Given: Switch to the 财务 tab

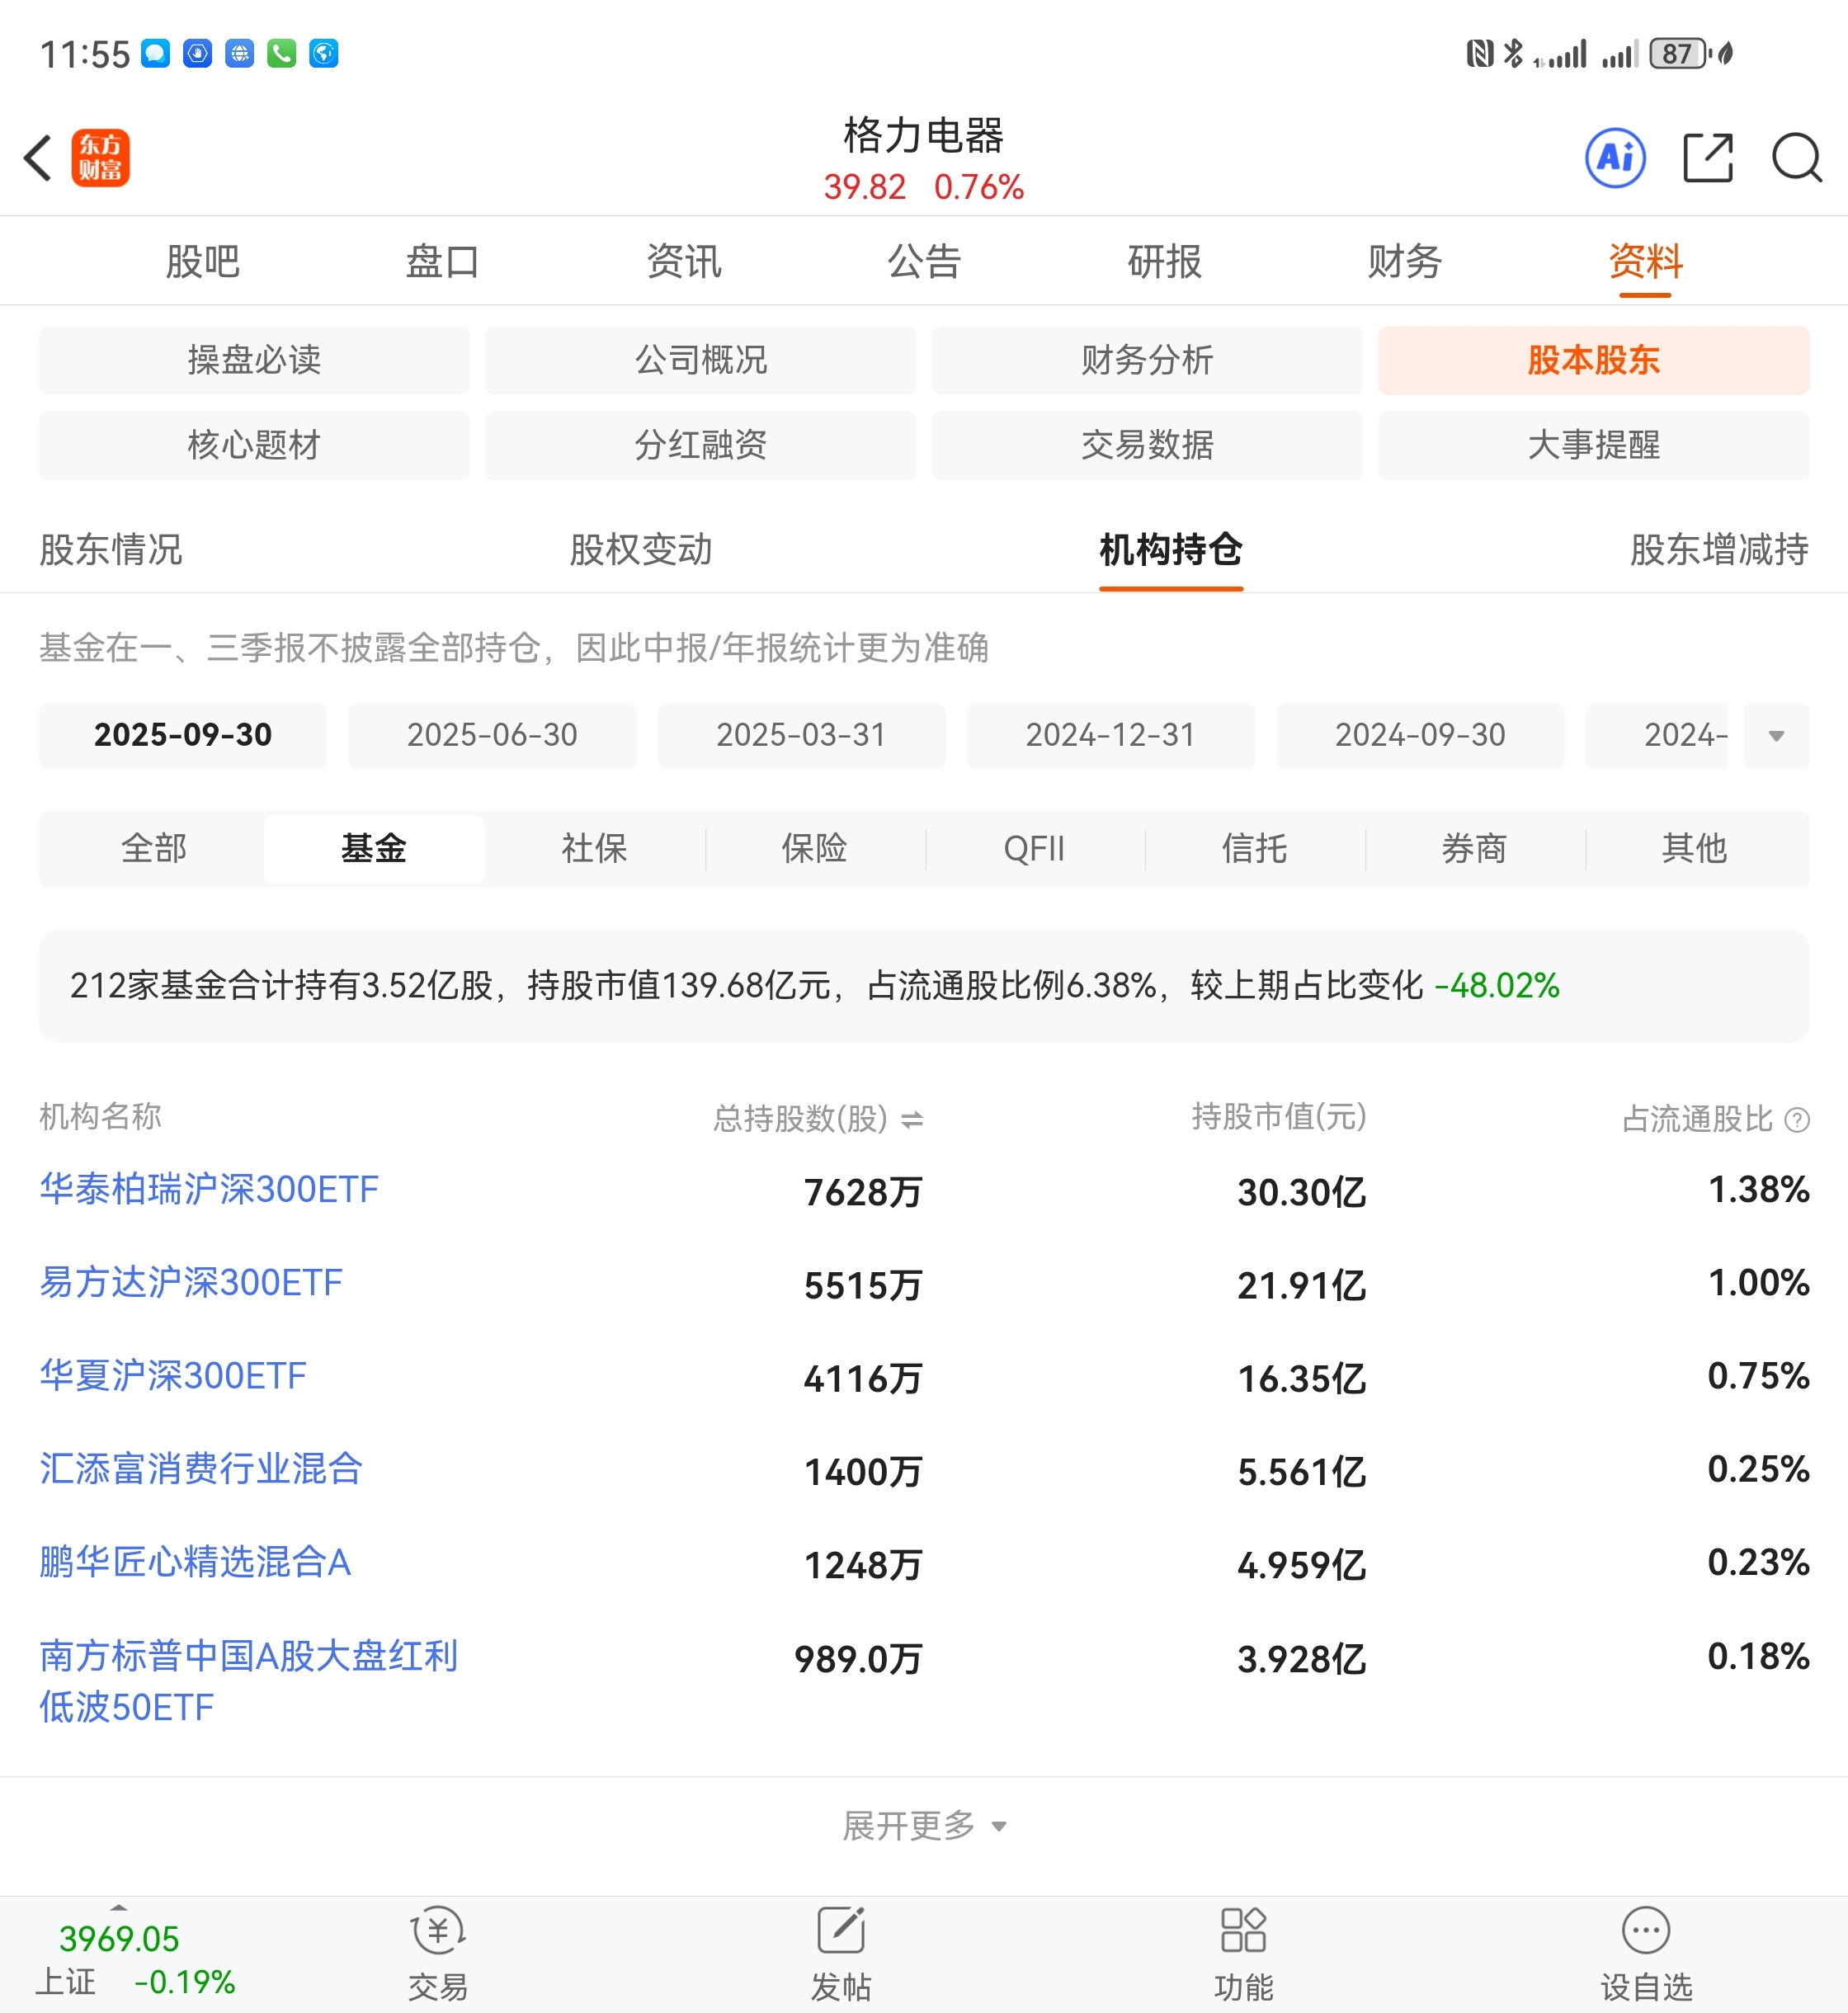Looking at the screenshot, I should pos(1405,262).
